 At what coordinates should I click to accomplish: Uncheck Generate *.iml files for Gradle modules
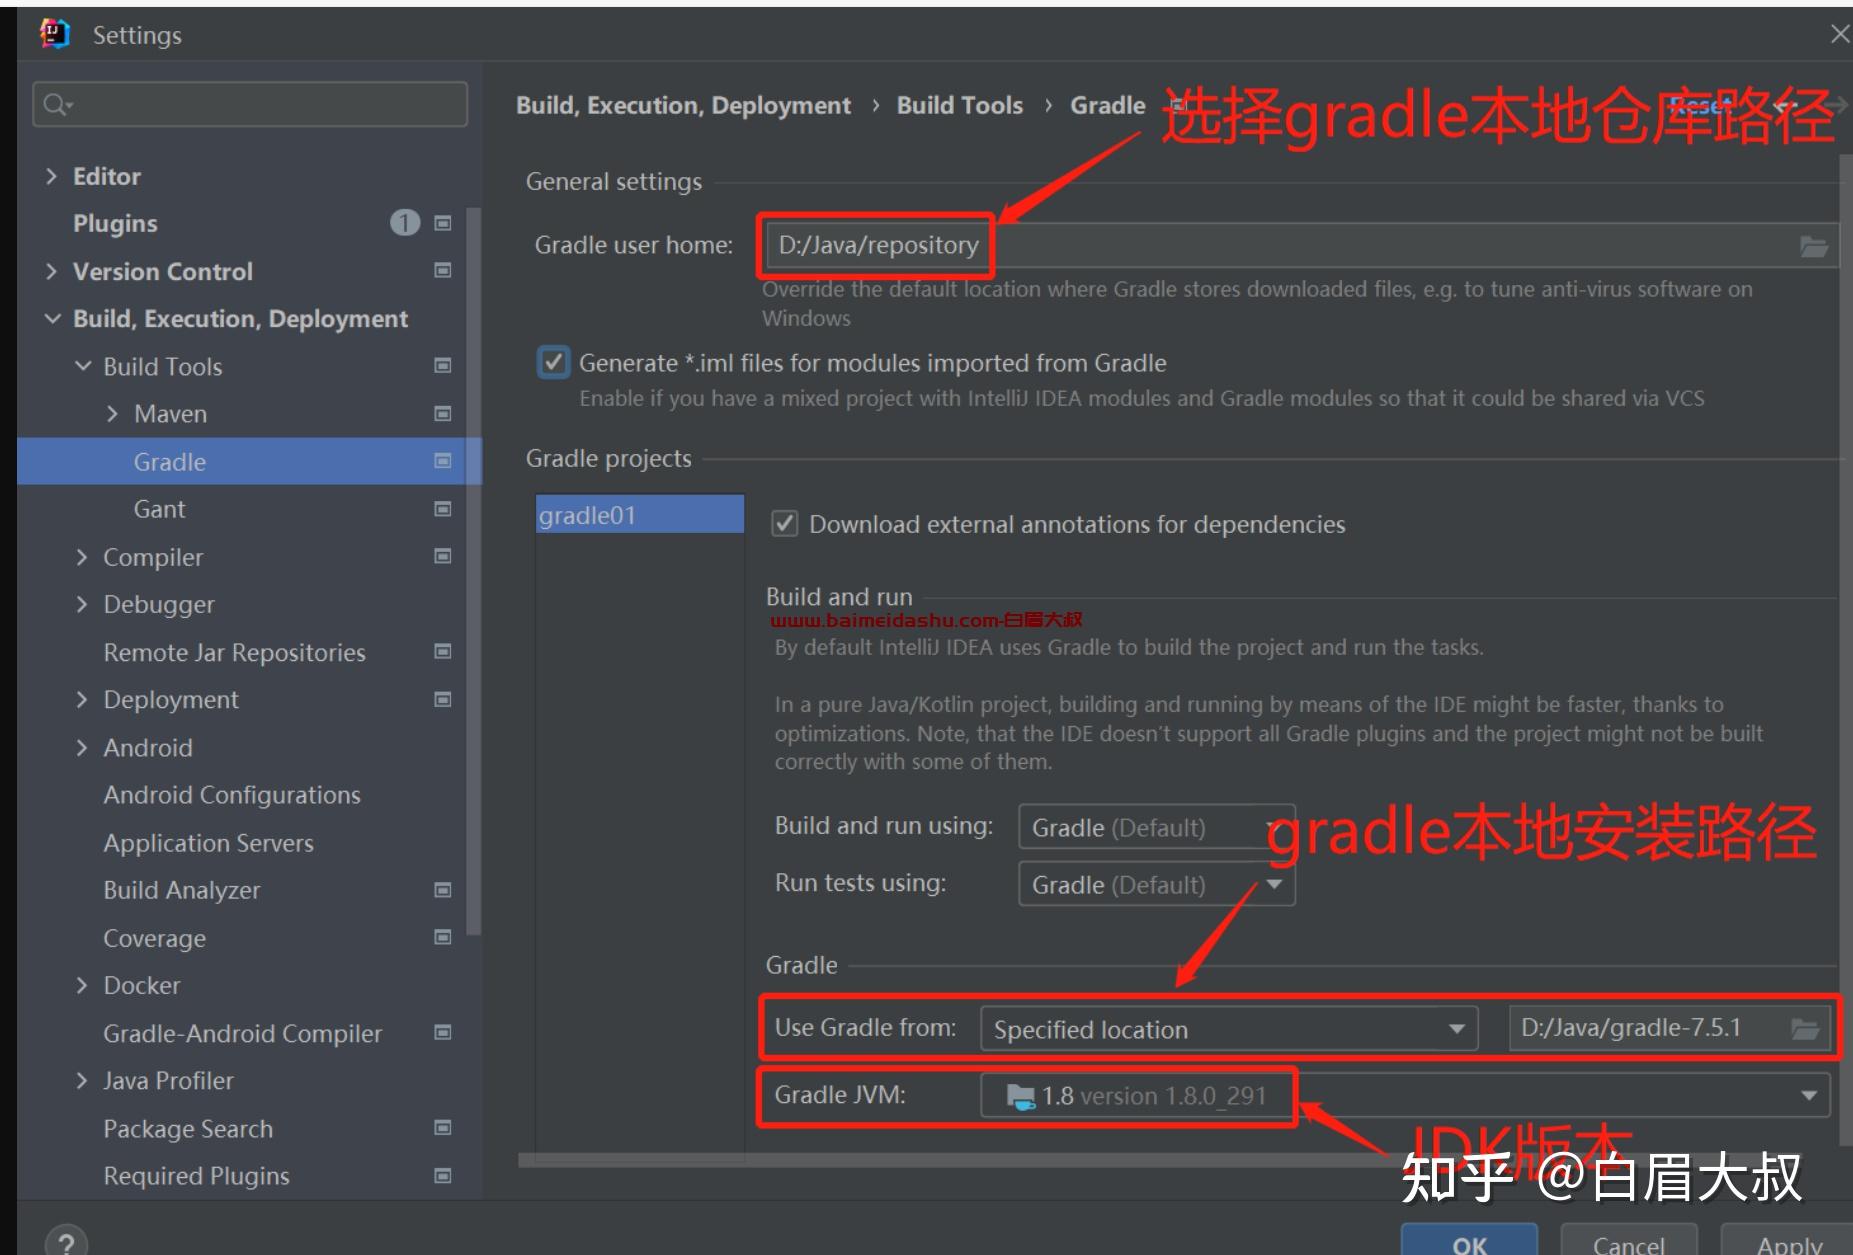(x=553, y=362)
